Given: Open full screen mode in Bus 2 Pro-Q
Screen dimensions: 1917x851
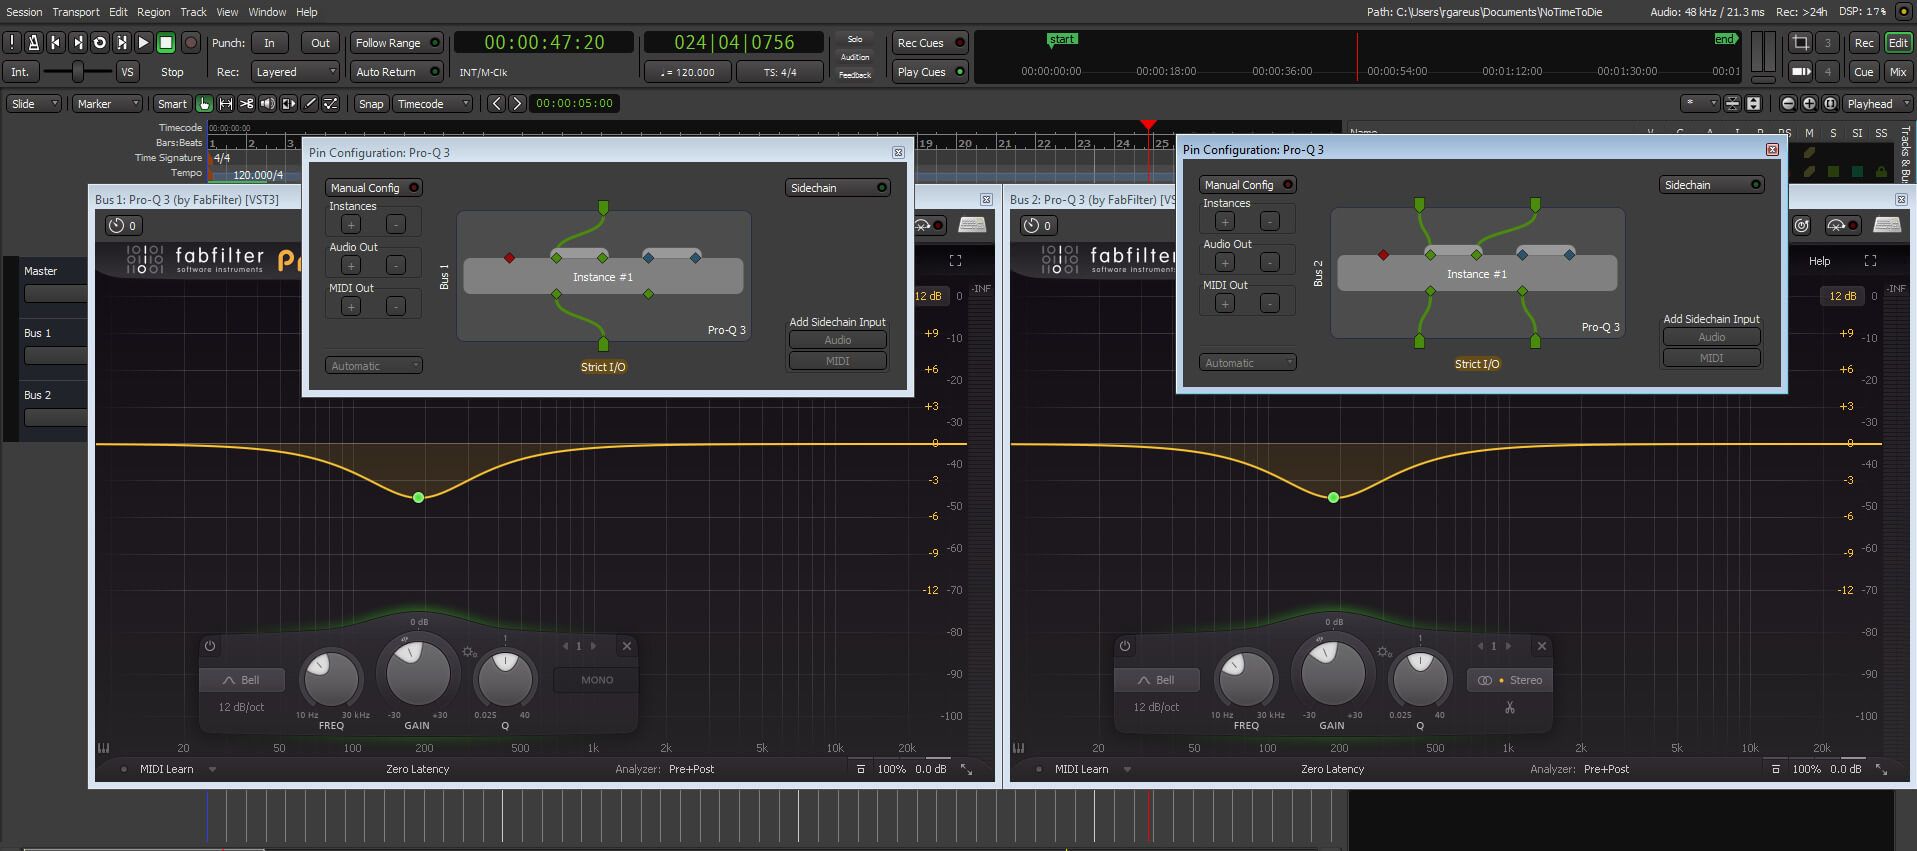Looking at the screenshot, I should pos(1870,261).
